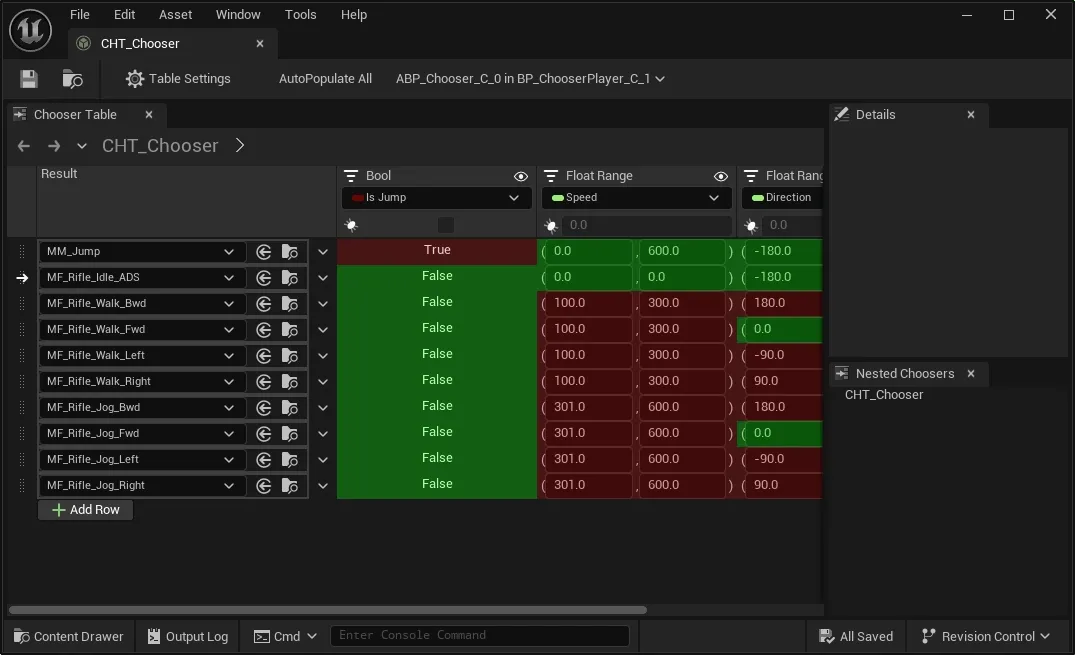Save the asset with the floppy disk icon
This screenshot has width=1075, height=655.
pyautogui.click(x=29, y=79)
